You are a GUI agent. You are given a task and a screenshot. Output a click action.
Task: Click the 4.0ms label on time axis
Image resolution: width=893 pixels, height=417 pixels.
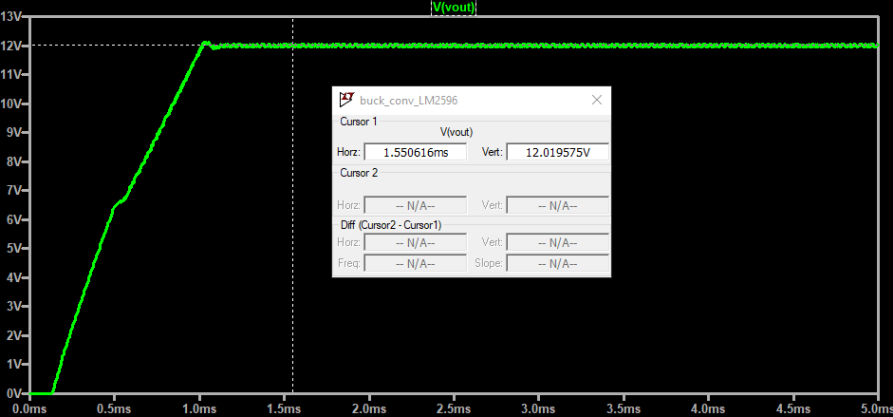[x=707, y=409]
